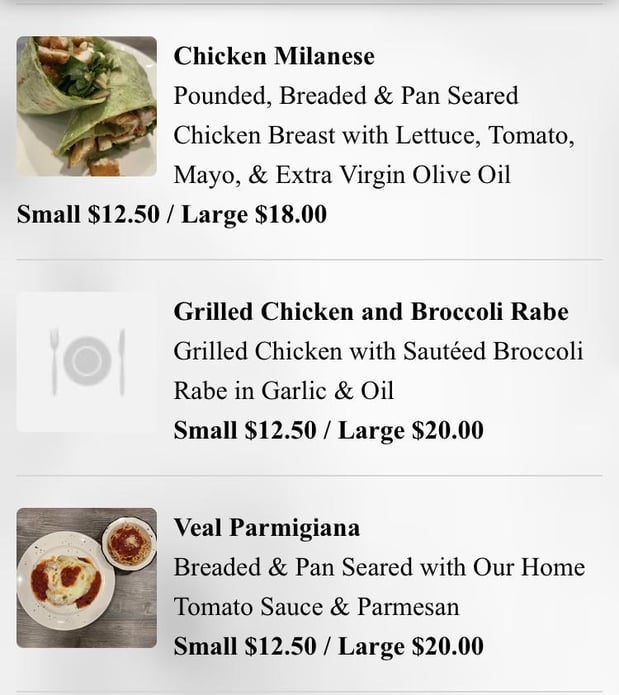Click the fork in the placeholder image
The height and width of the screenshot is (695, 619).
click(55, 361)
